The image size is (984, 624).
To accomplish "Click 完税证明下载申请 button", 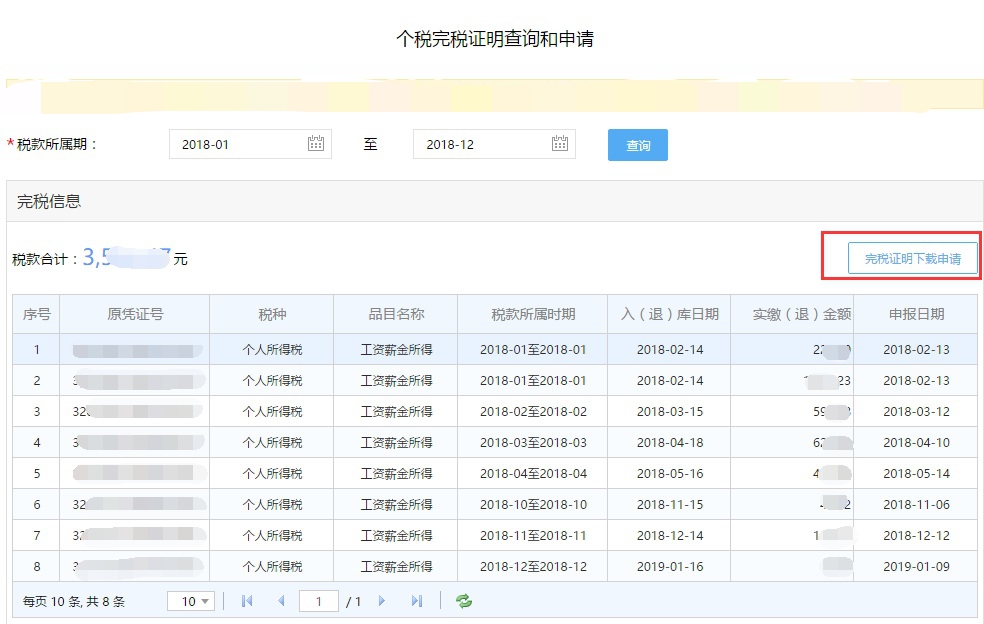I will pyautogui.click(x=912, y=258).
